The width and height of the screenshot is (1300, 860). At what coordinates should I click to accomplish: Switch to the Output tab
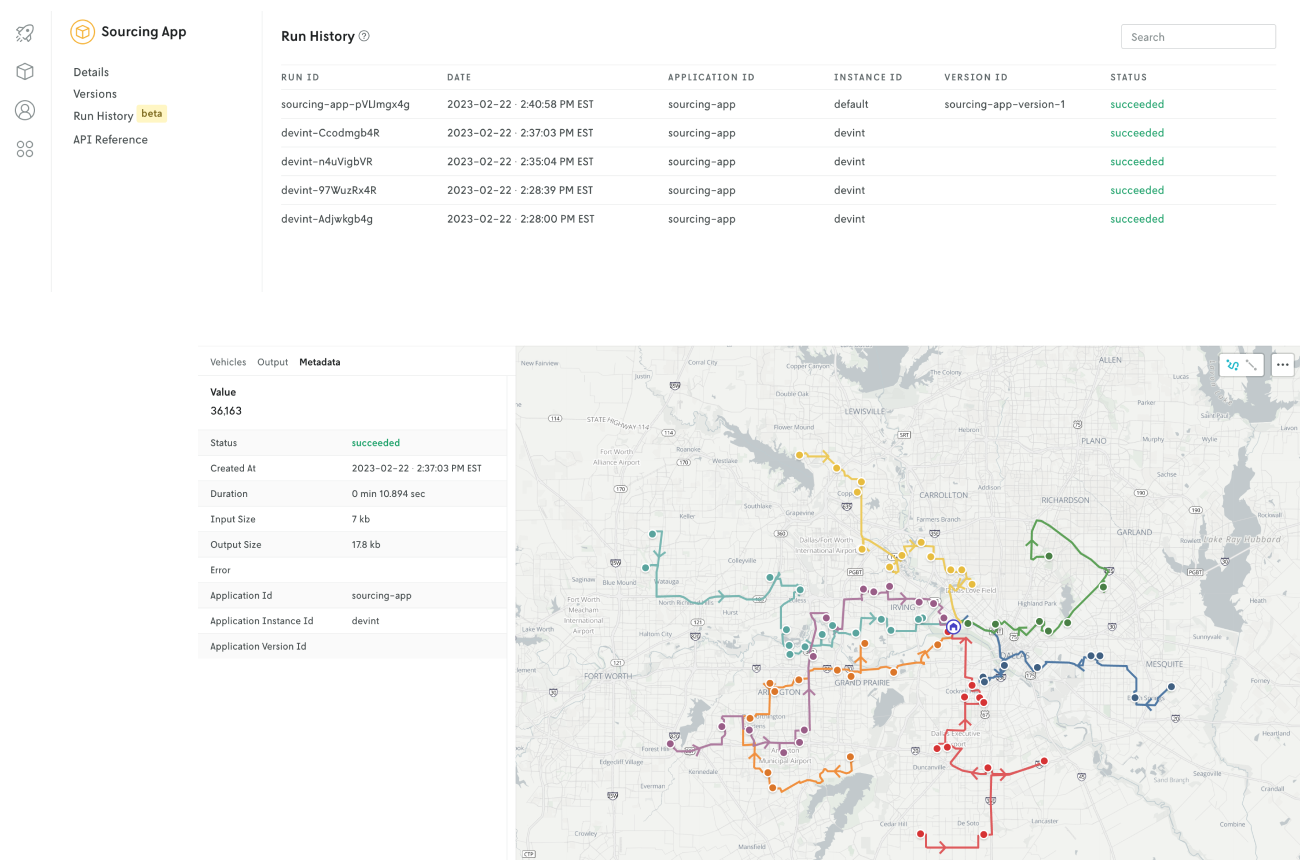272,362
